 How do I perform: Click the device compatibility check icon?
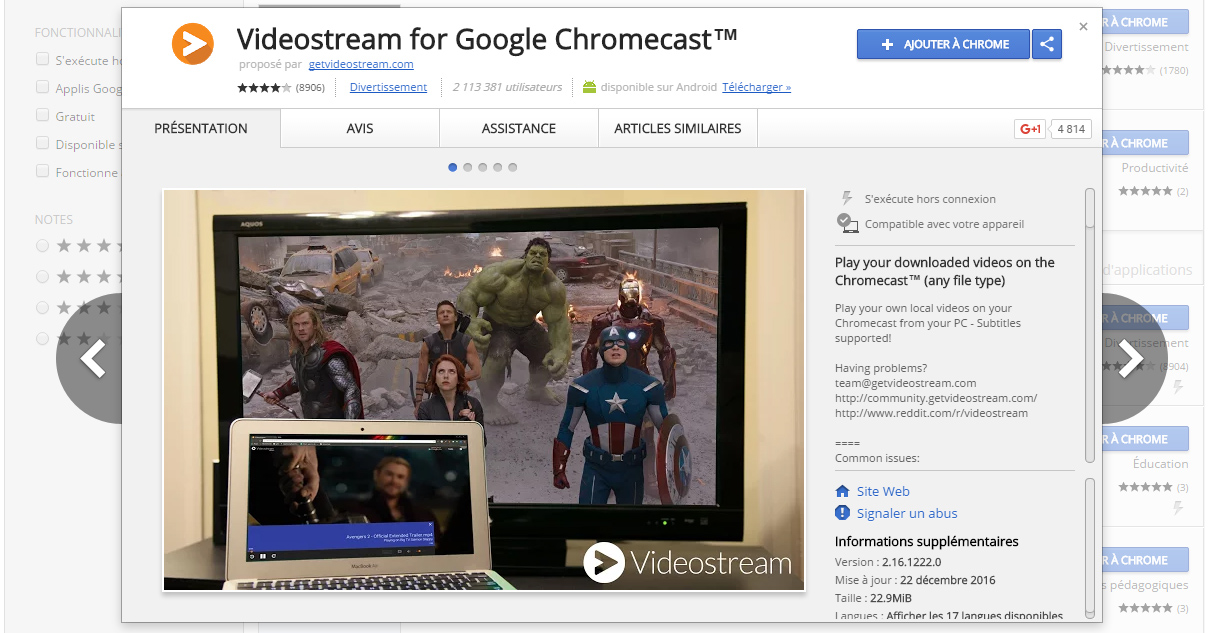(x=848, y=223)
